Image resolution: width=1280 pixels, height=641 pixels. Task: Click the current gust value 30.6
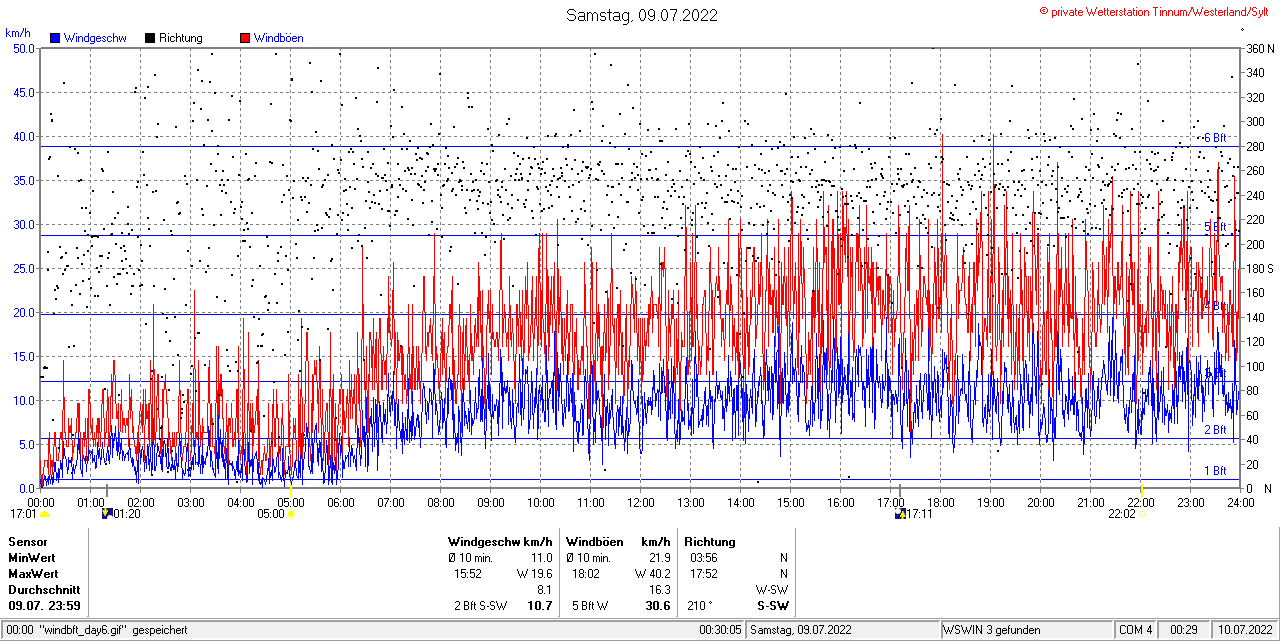pyautogui.click(x=658, y=606)
